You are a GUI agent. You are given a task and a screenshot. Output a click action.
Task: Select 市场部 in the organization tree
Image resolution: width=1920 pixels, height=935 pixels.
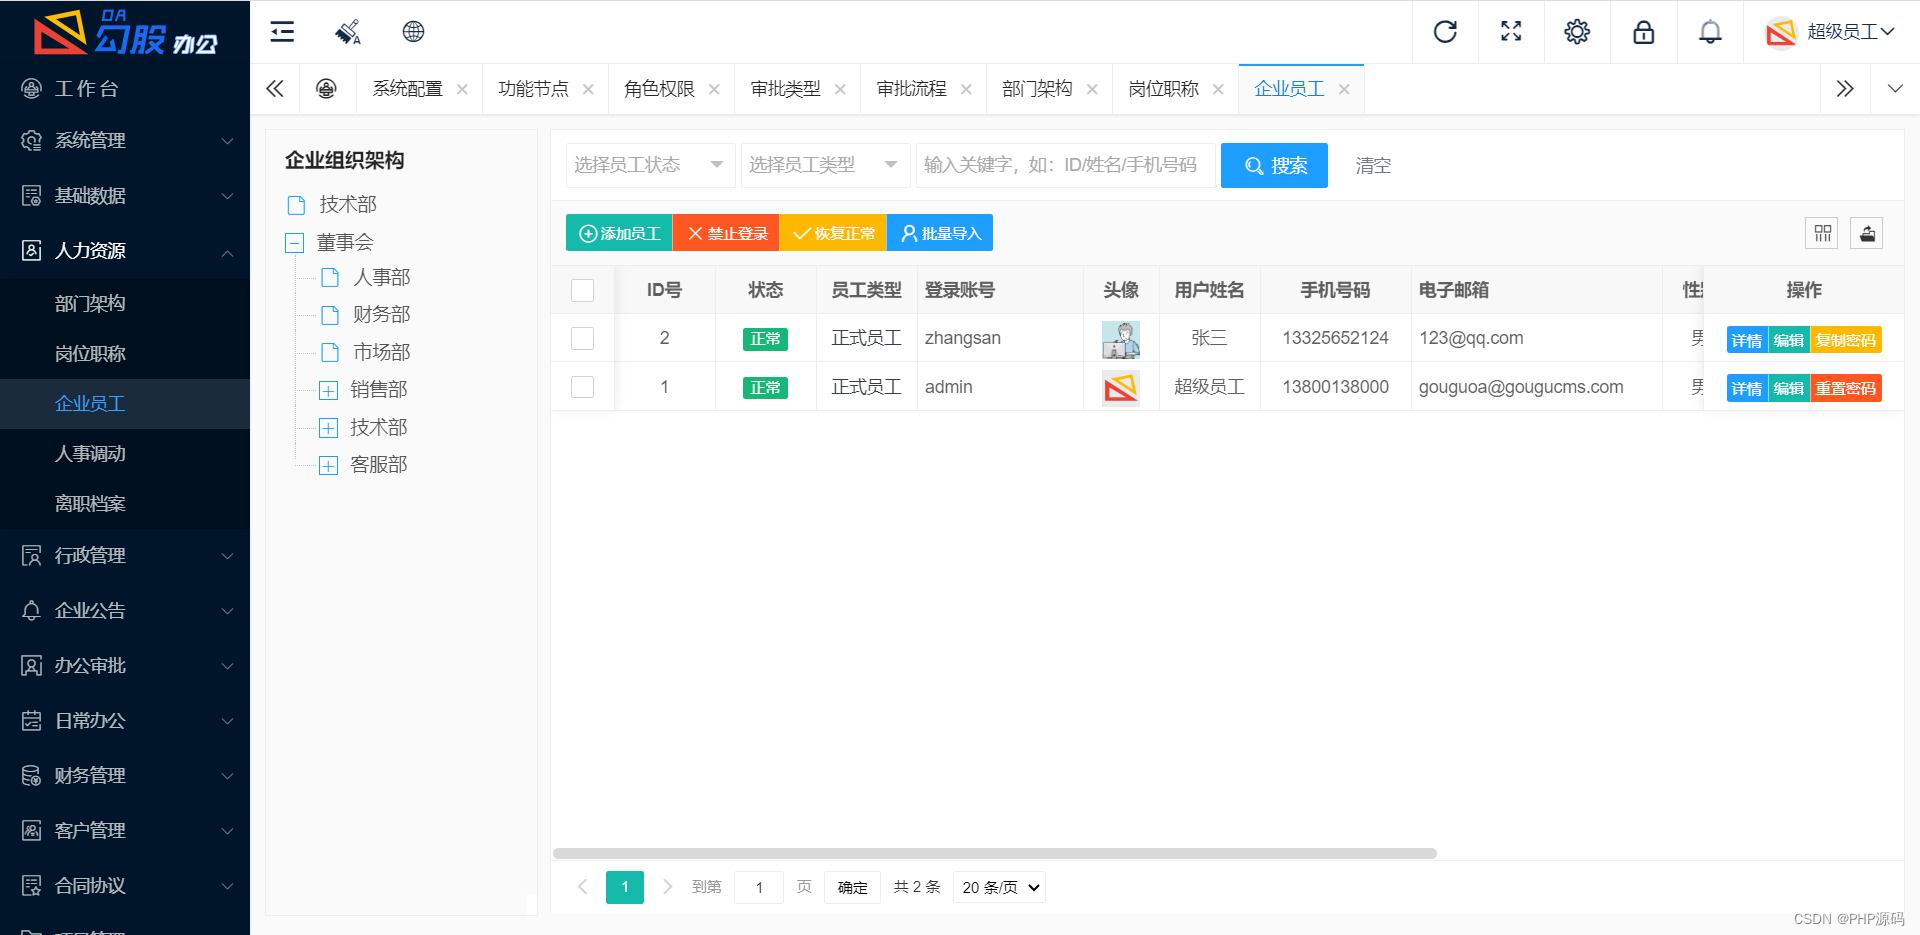[x=381, y=352]
